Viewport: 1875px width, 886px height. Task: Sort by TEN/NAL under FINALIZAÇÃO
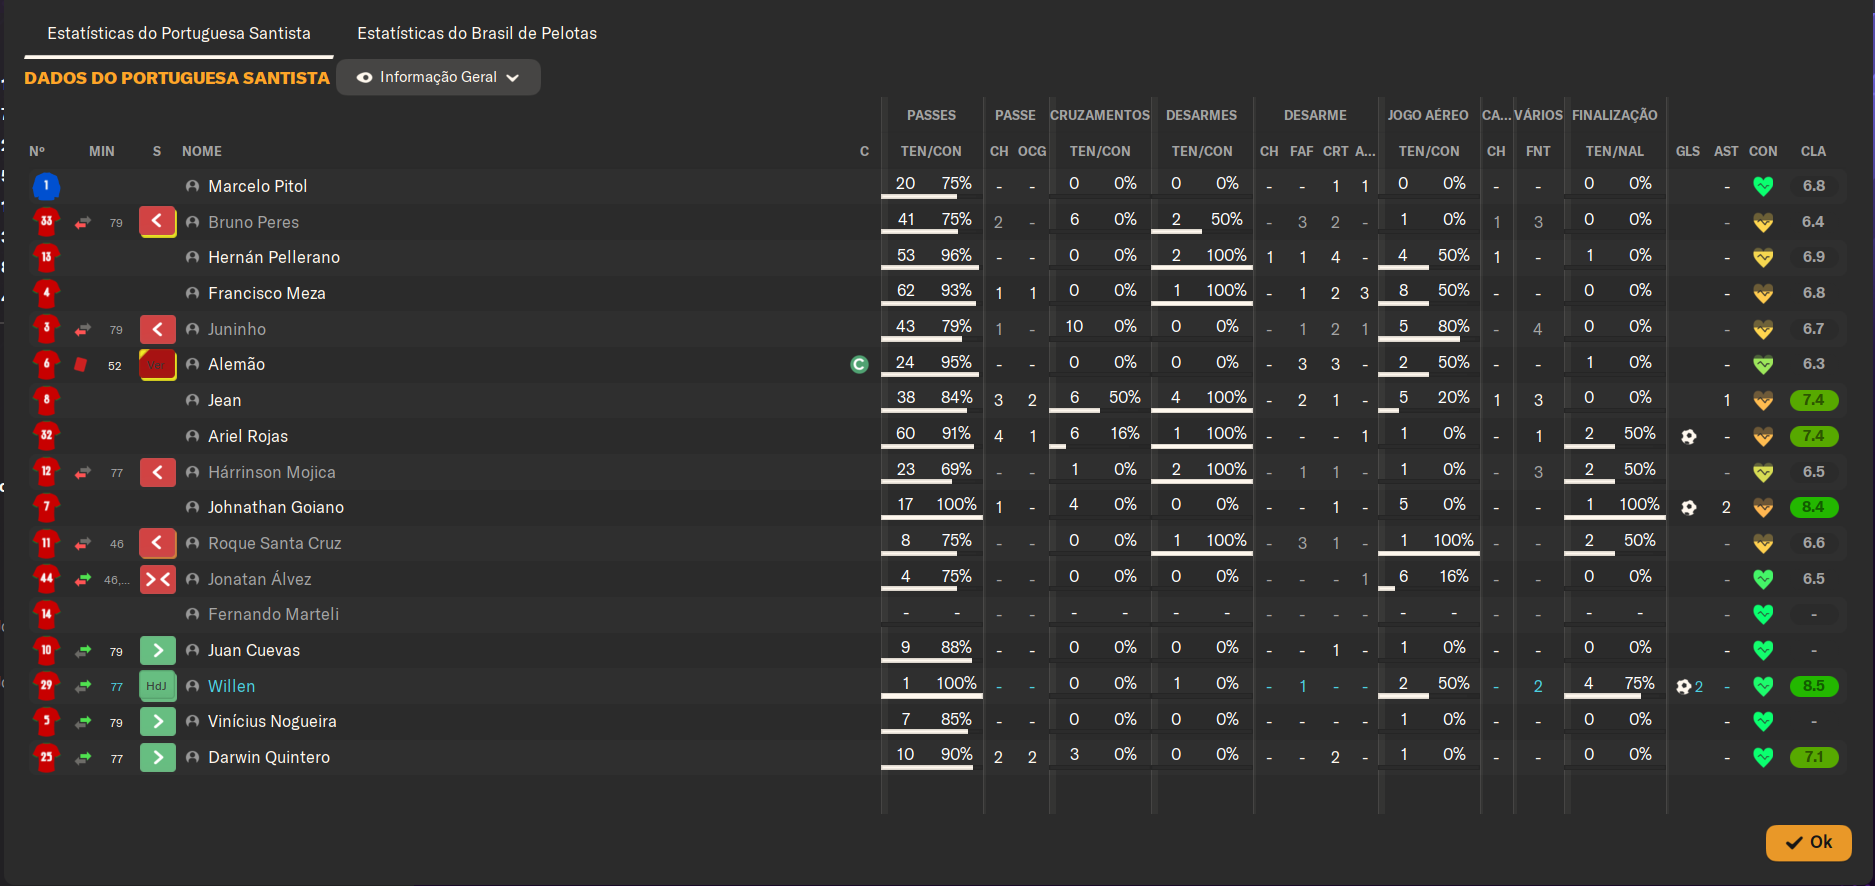point(1615,151)
